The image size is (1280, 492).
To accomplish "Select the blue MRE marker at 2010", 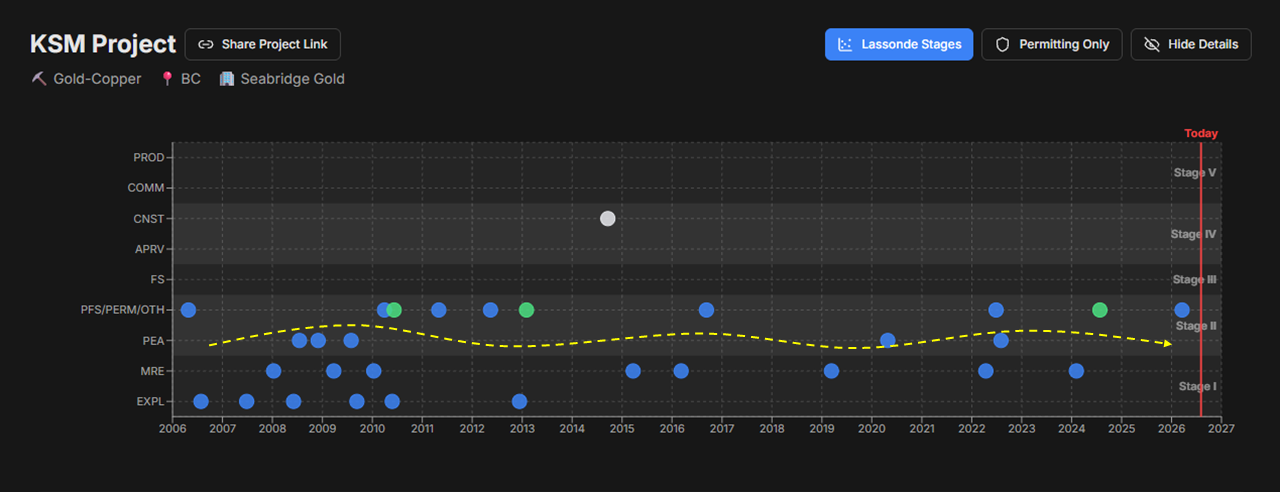I will [x=373, y=371].
